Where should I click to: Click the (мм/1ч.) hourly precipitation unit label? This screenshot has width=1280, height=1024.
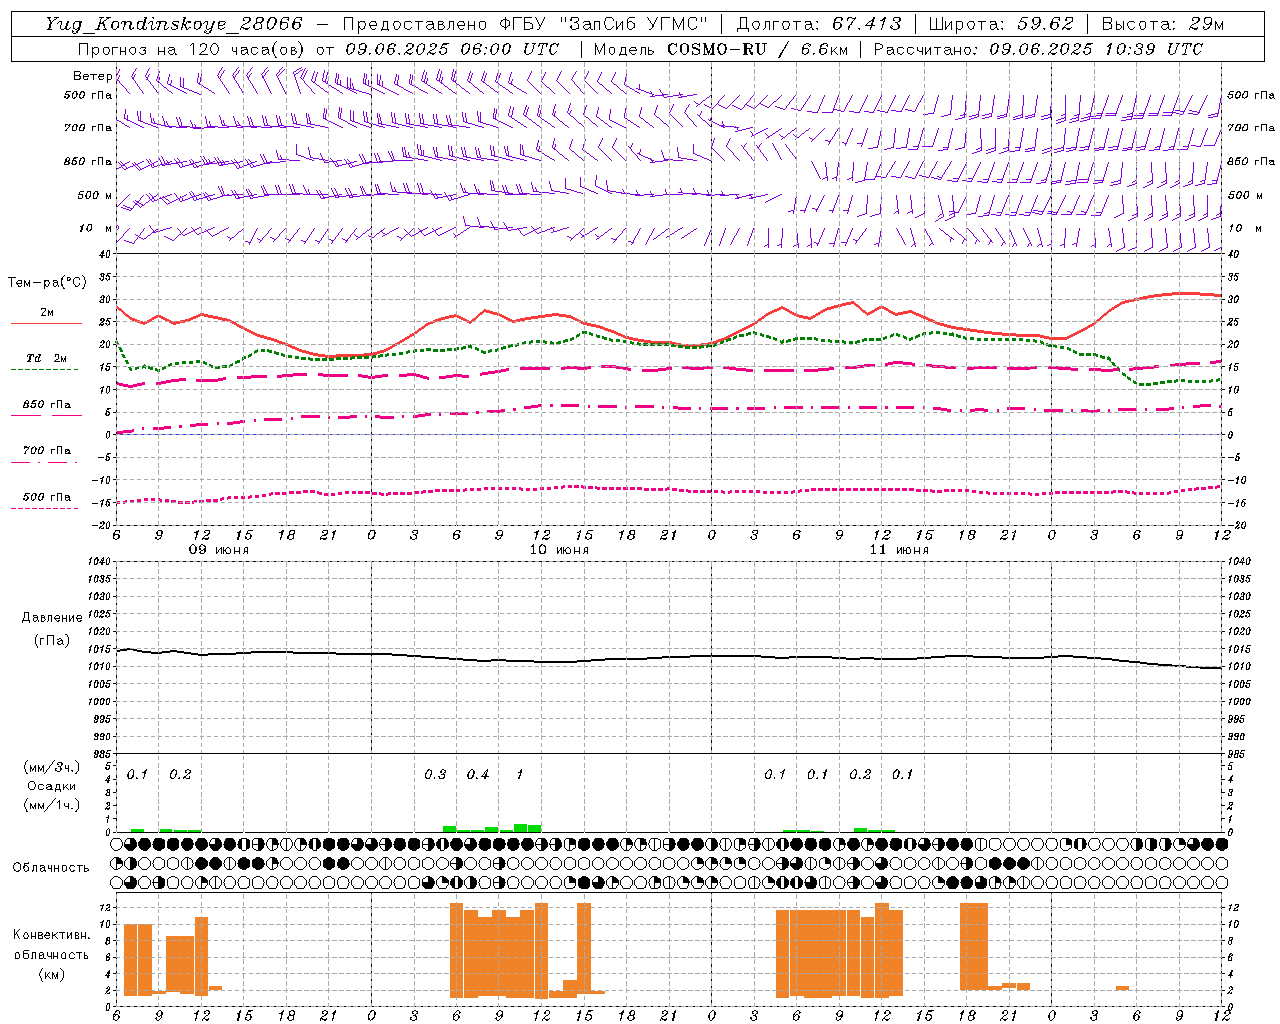pyautogui.click(x=51, y=805)
